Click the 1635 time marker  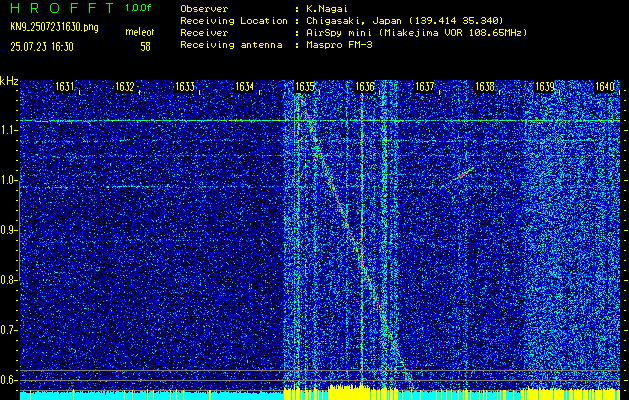pyautogui.click(x=305, y=87)
